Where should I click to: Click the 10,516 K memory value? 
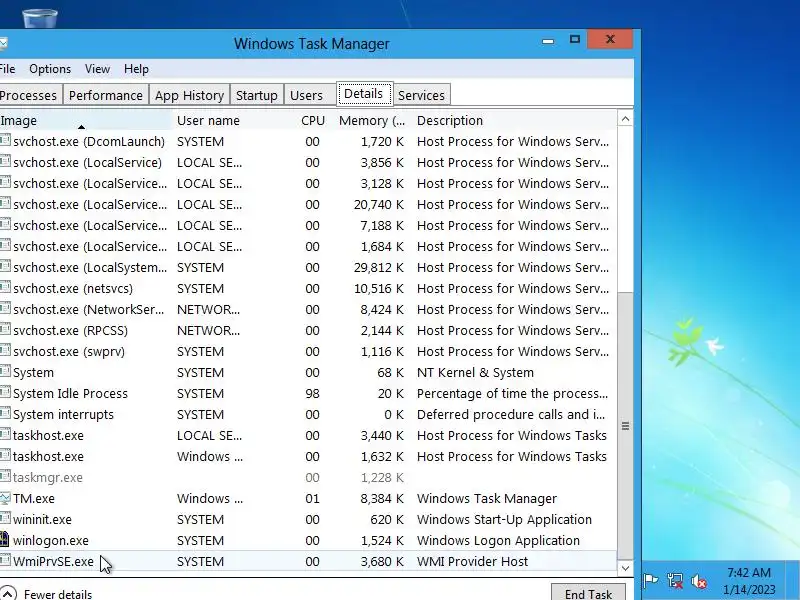click(379, 288)
